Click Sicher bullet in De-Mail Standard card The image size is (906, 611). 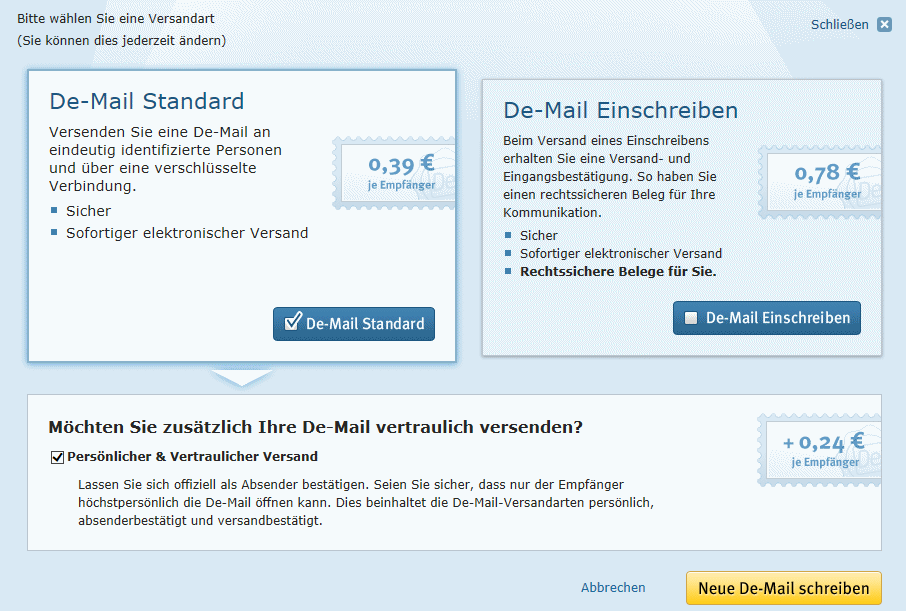tap(88, 211)
